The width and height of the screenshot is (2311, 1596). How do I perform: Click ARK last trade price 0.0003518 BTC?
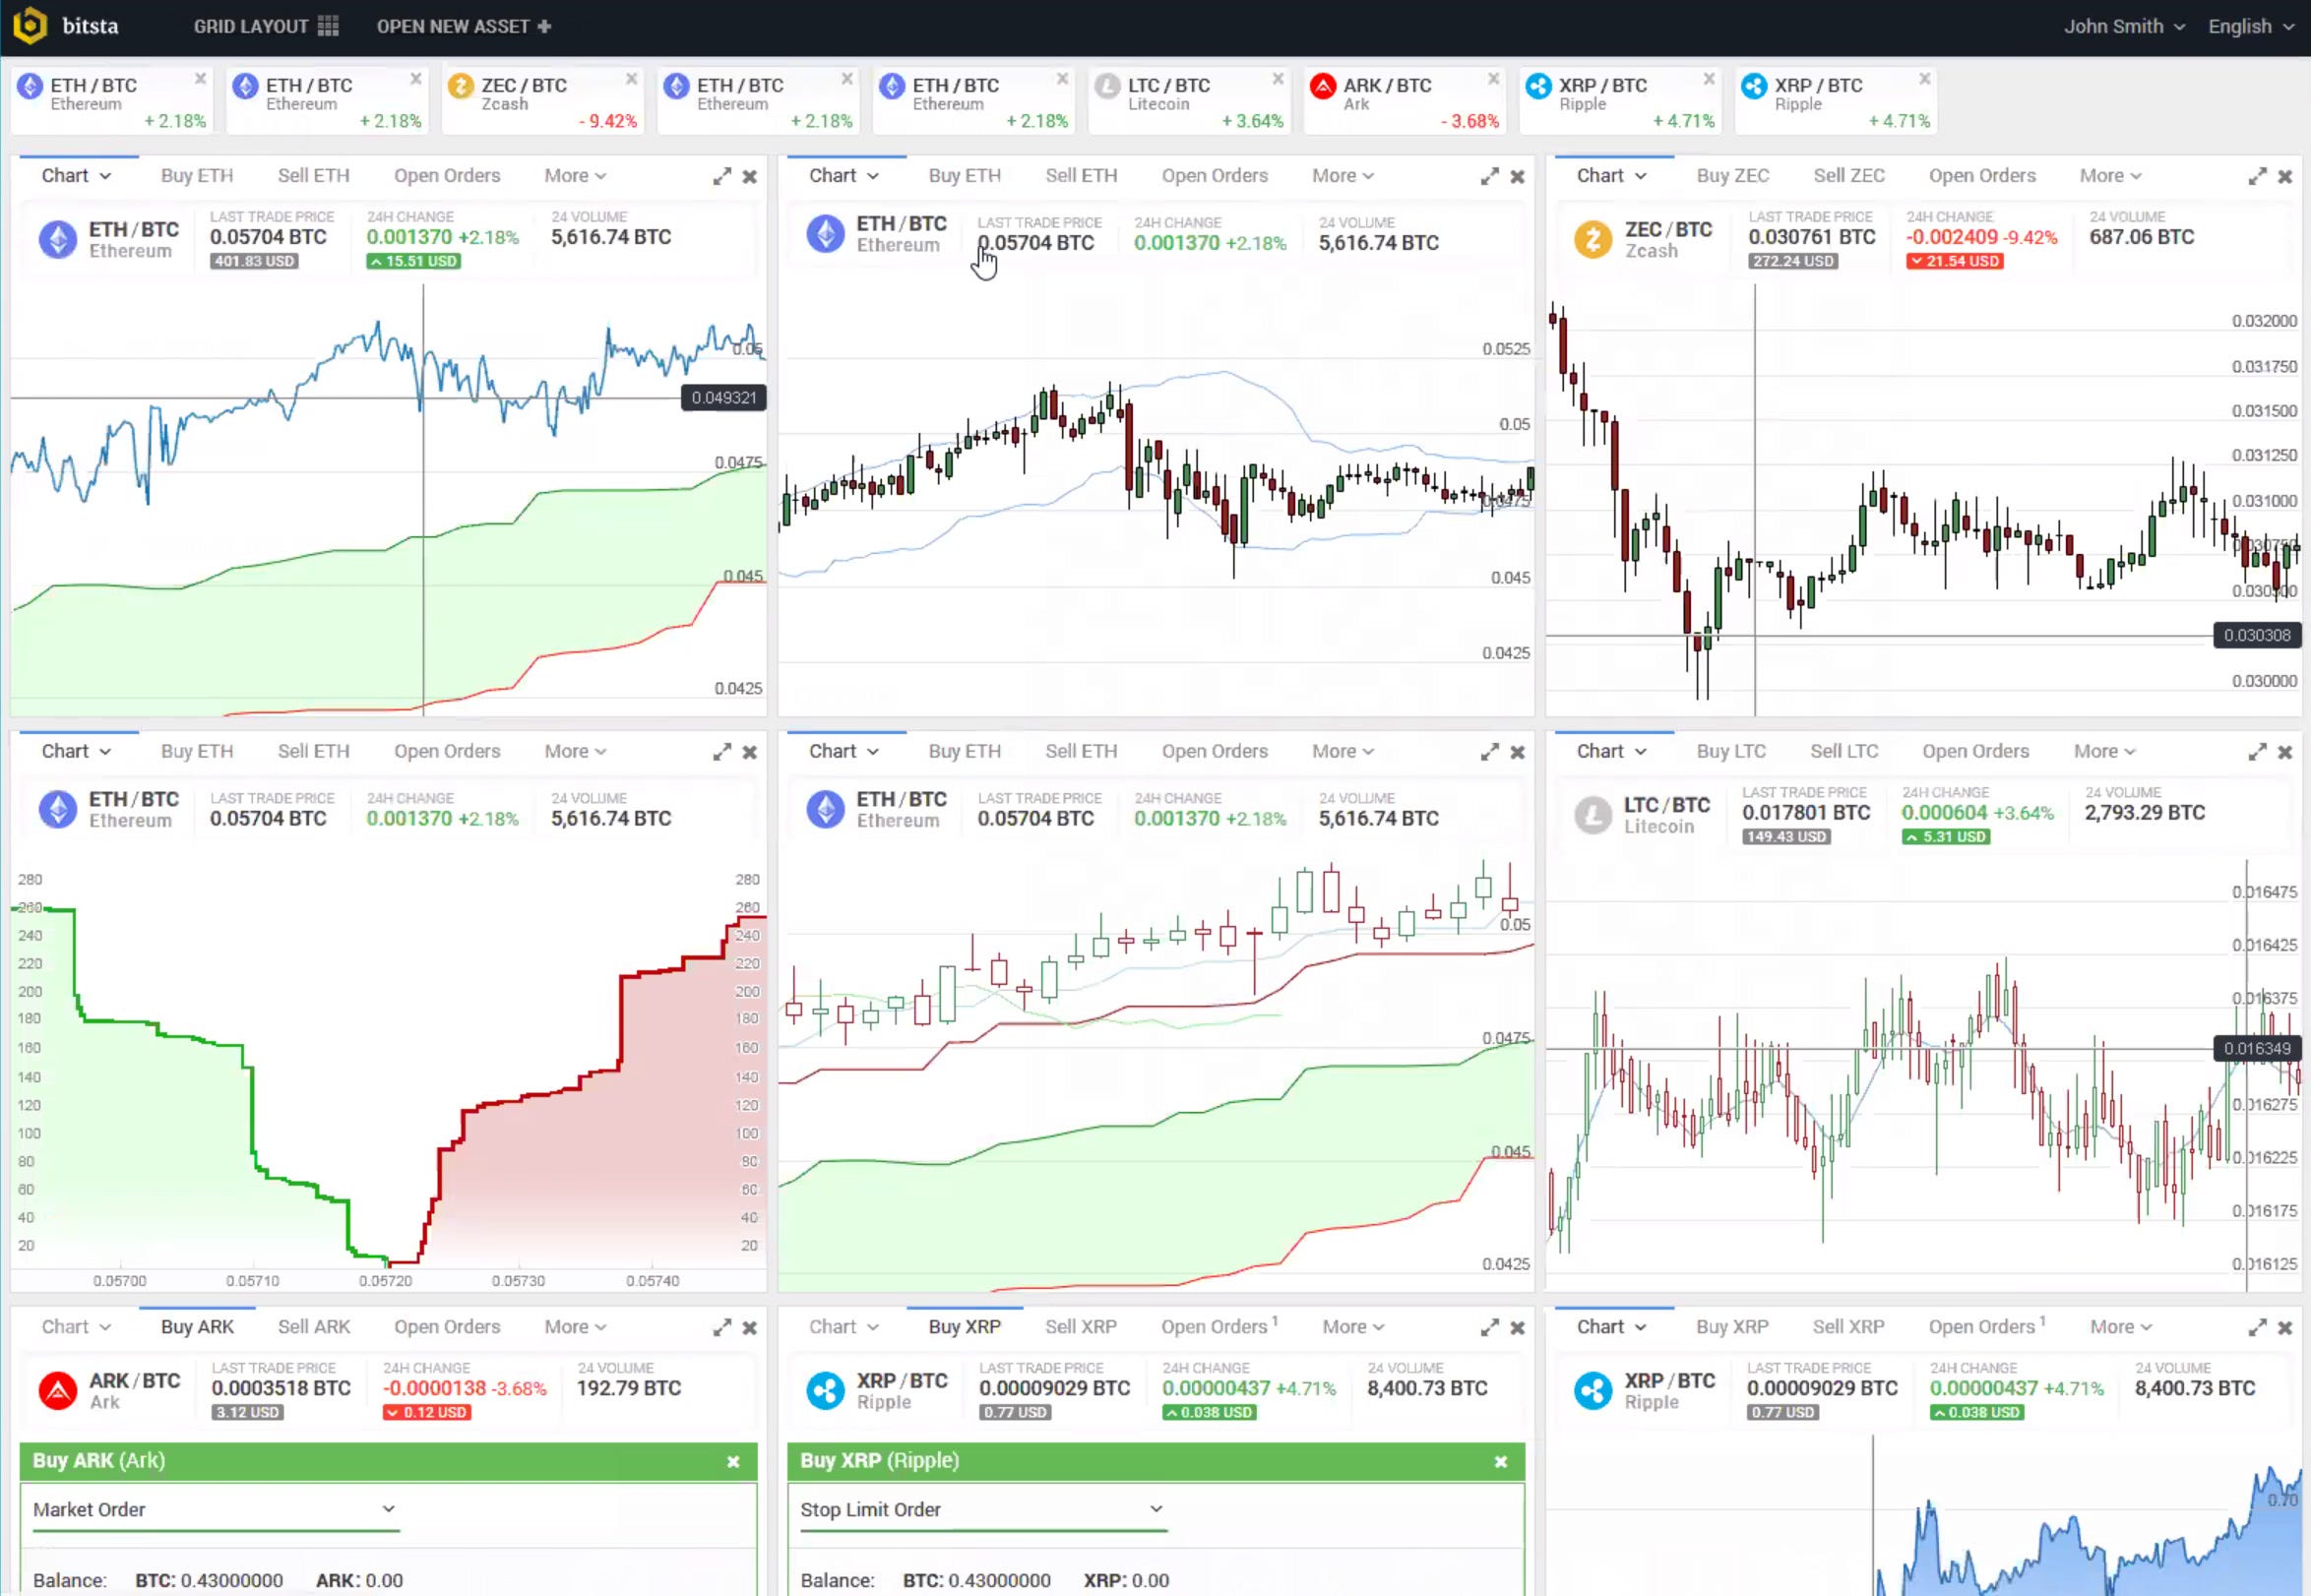pos(281,1388)
